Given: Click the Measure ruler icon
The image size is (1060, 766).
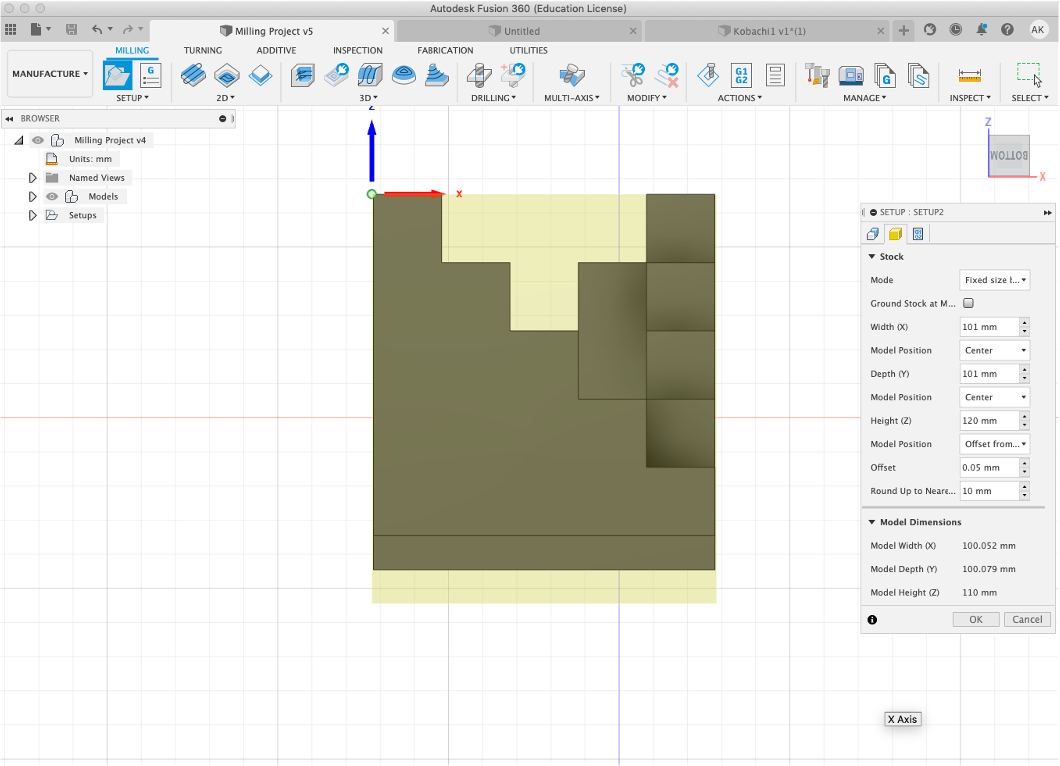Looking at the screenshot, I should 969,75.
